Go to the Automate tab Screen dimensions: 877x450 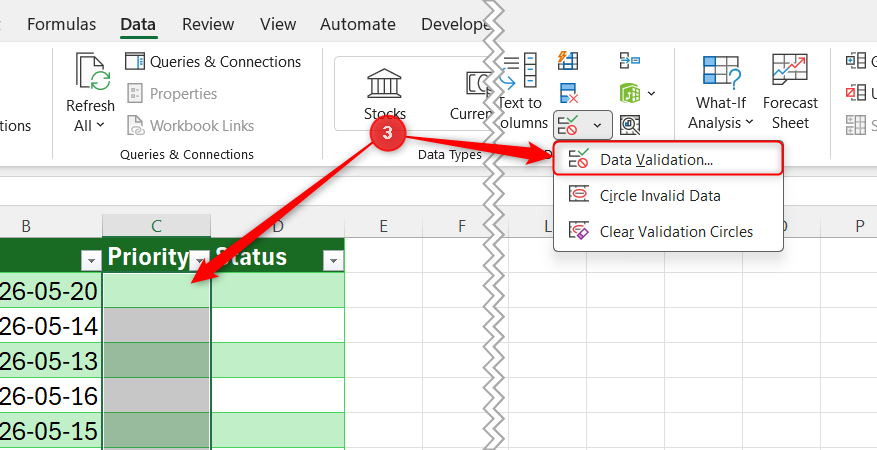point(358,25)
